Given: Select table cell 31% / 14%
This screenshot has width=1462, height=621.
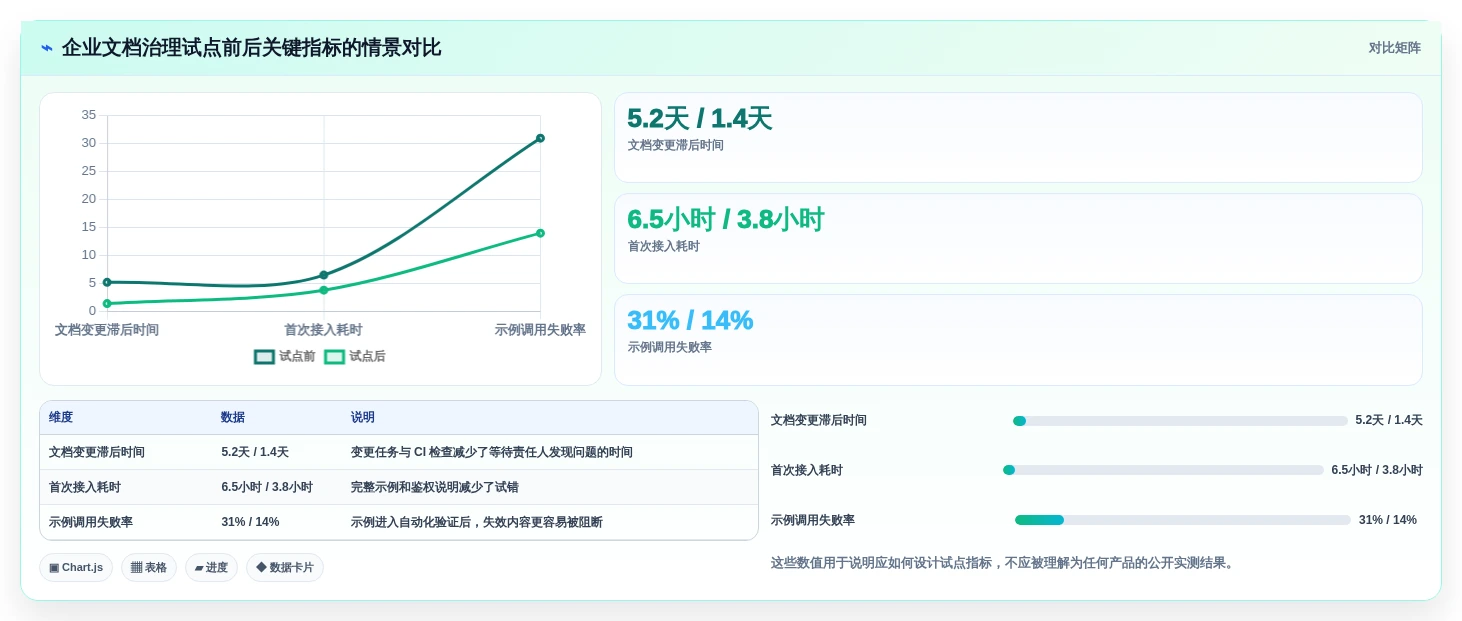Looking at the screenshot, I should [250, 523].
